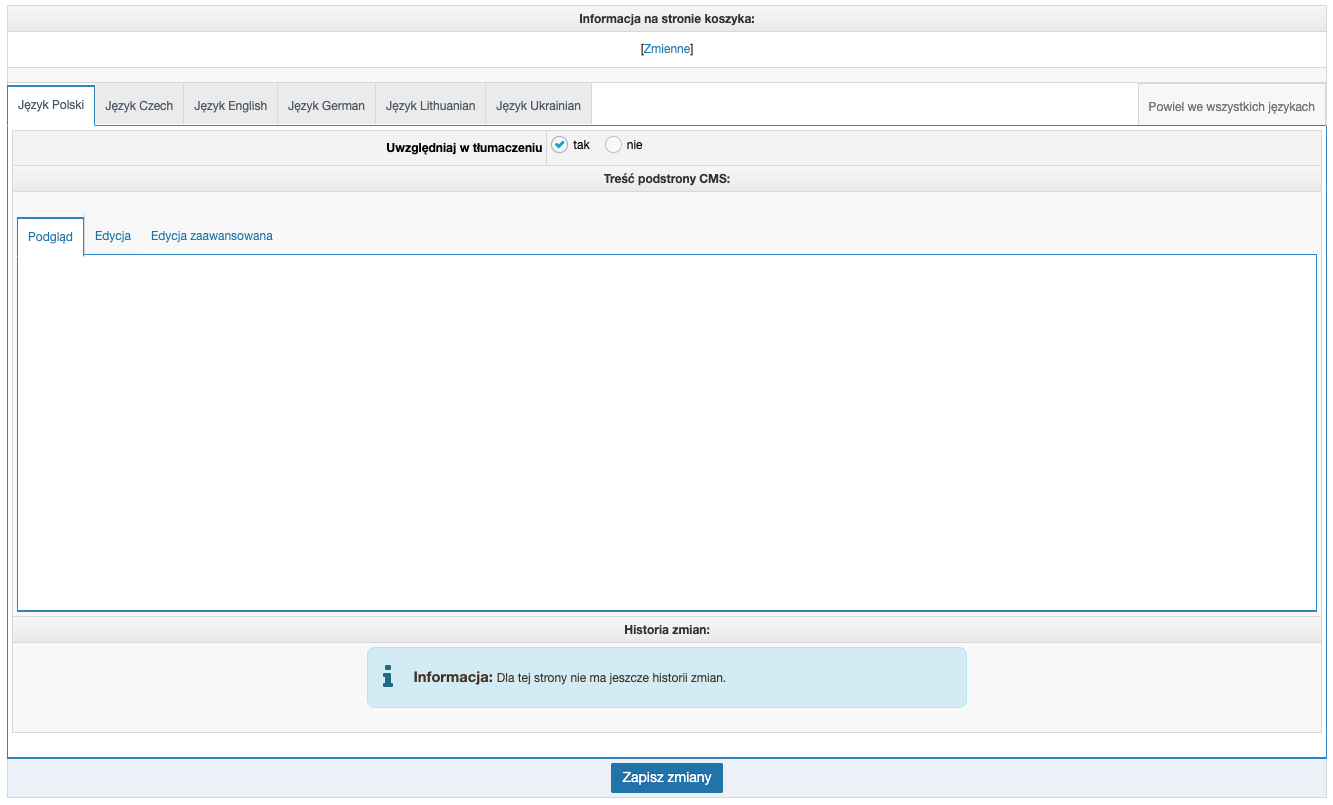Viewport: 1333px width, 805px height.
Task: Click the Informacja na stronie koszyka header
Action: (666, 19)
